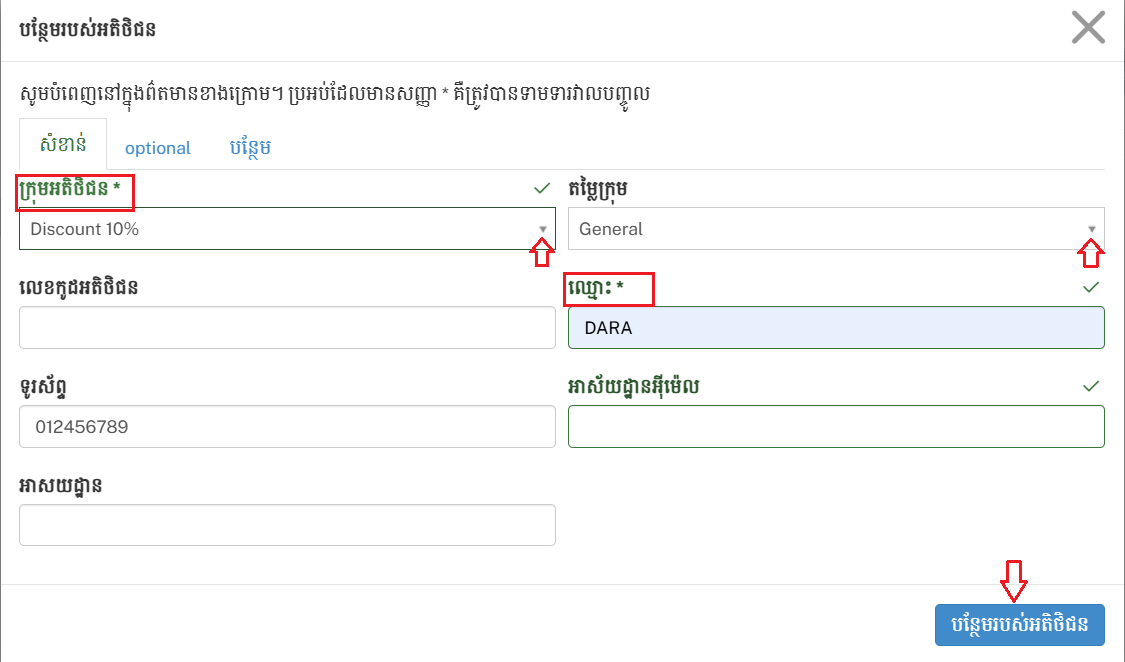Click the លេខកូដអតិថិជន customer code label

click(78, 288)
